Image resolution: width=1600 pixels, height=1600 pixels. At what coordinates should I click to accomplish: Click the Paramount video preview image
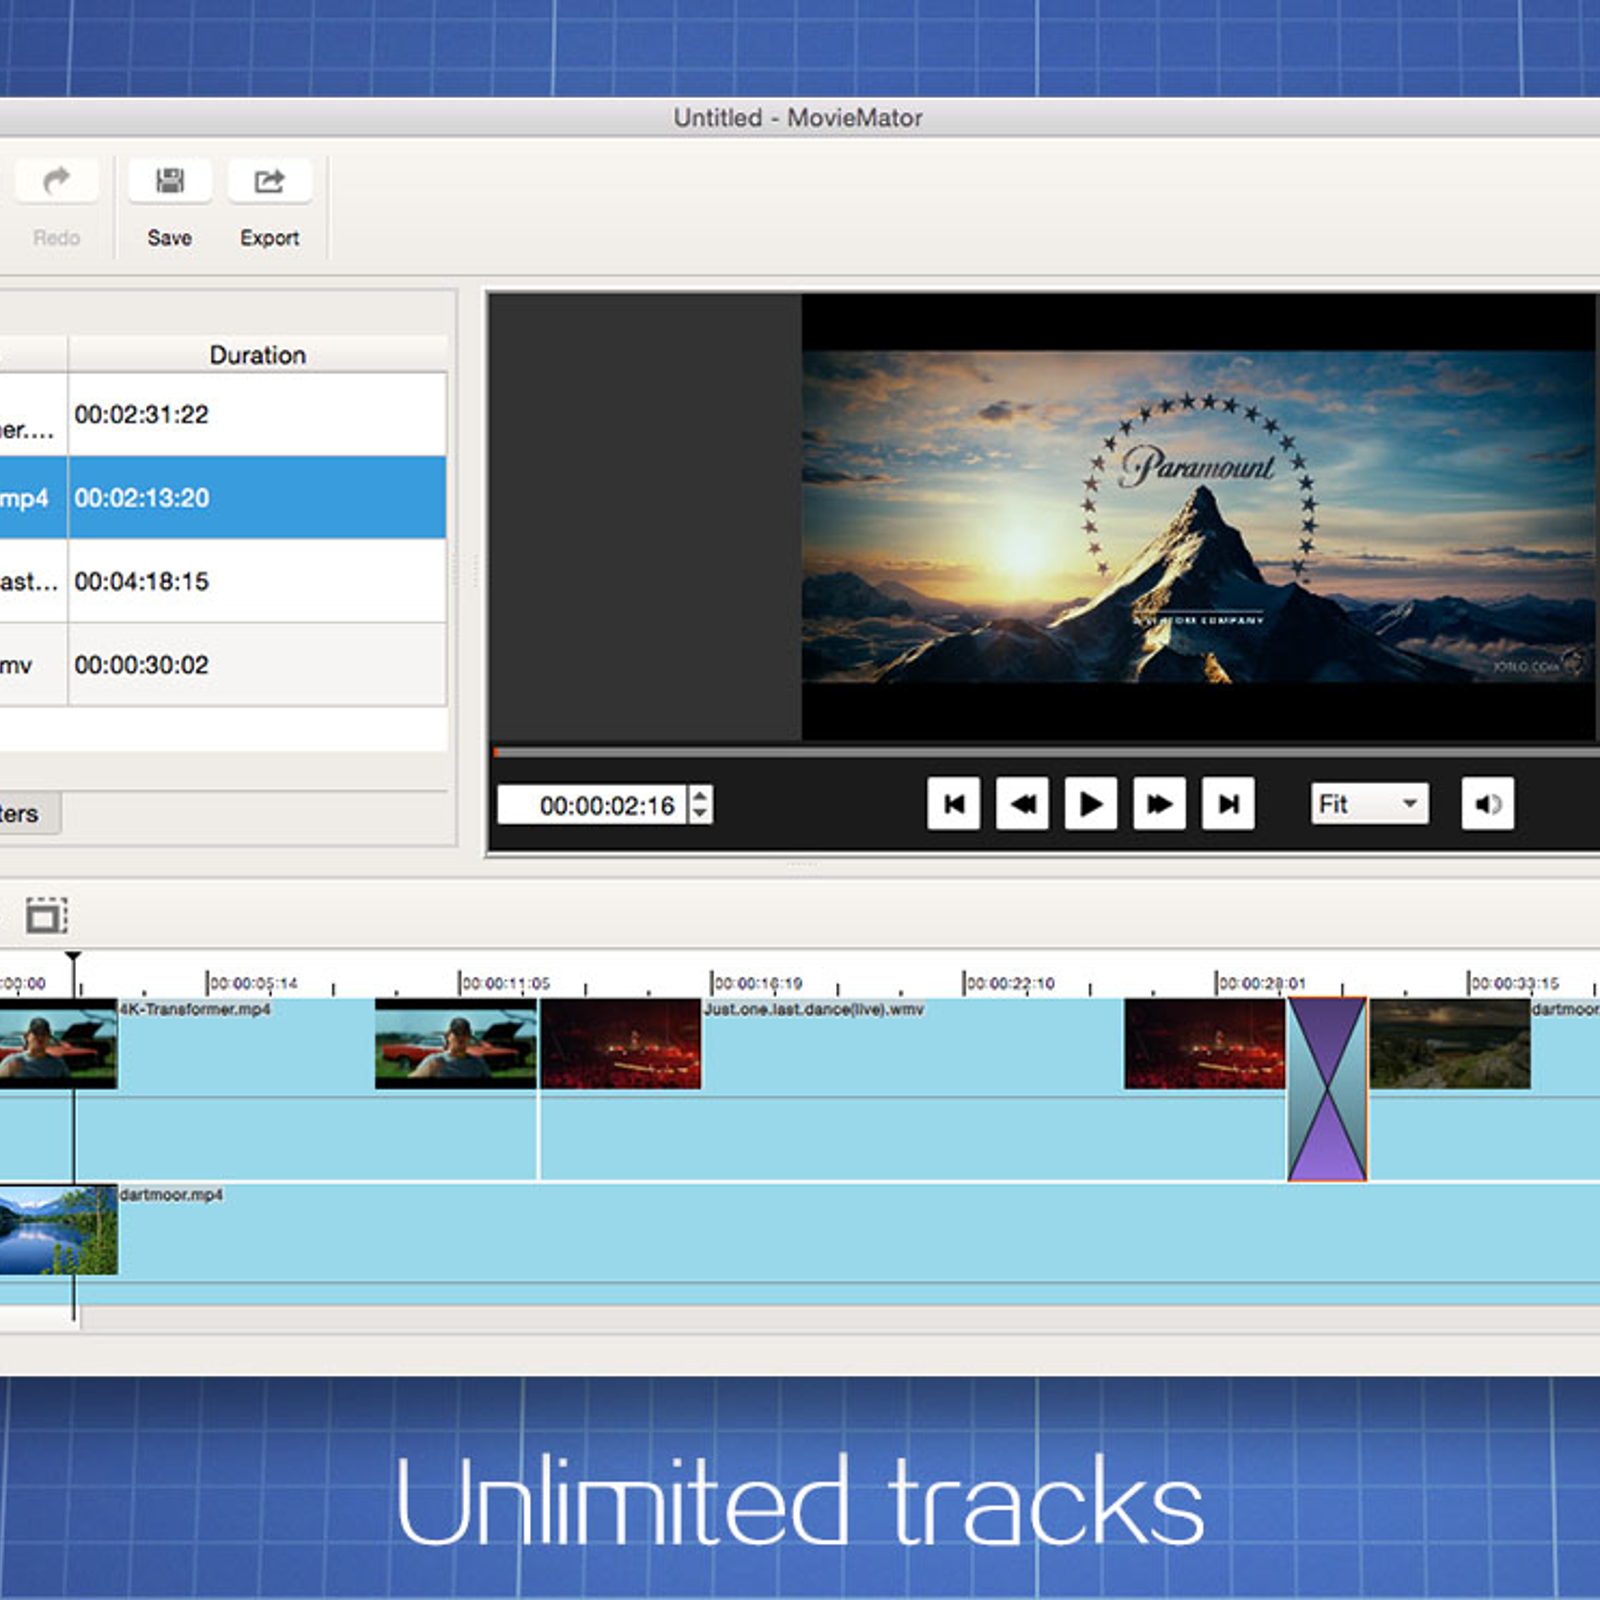point(1198,516)
